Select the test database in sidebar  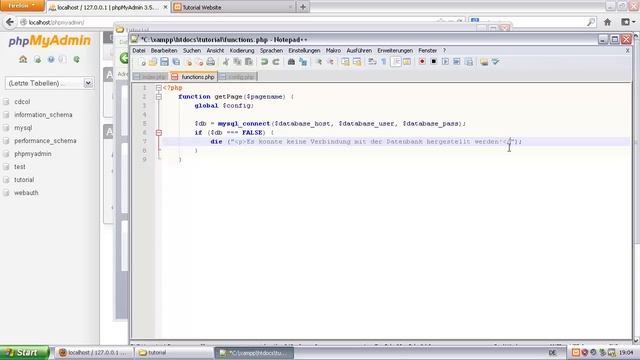(20, 167)
